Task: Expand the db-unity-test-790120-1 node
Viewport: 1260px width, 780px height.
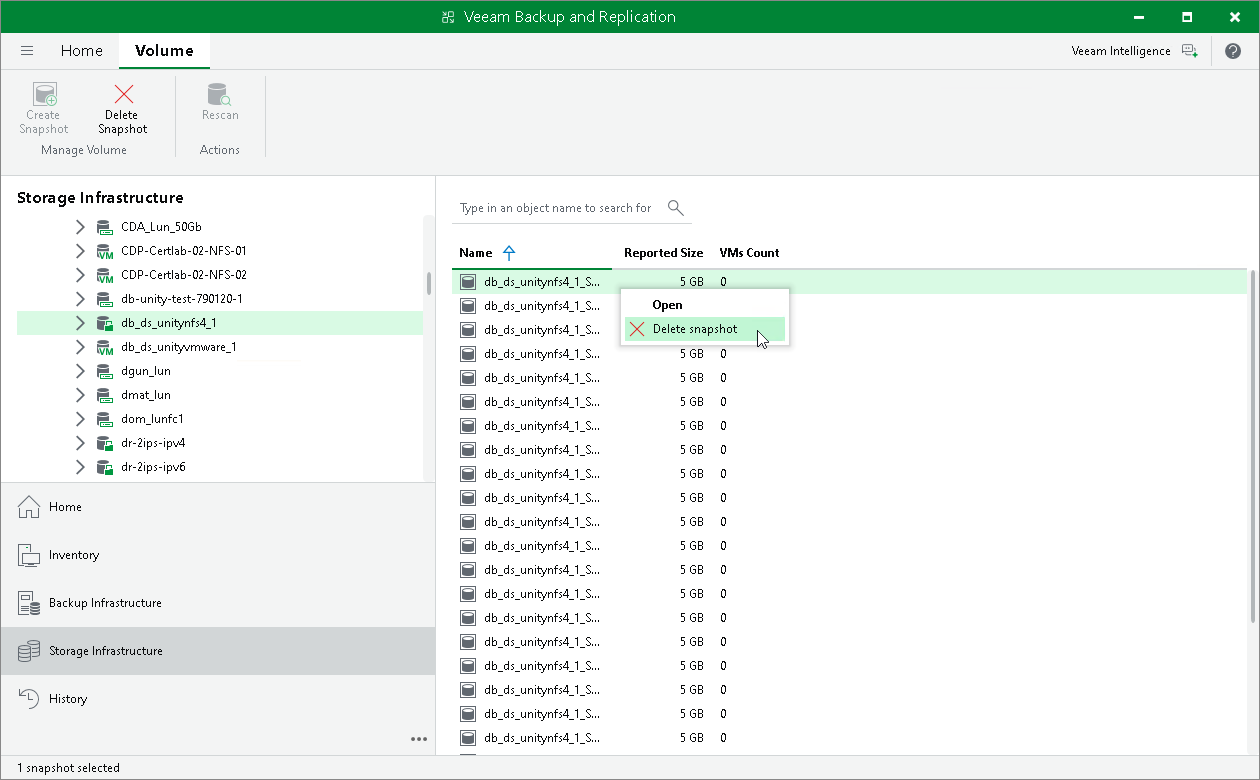Action: [x=80, y=299]
